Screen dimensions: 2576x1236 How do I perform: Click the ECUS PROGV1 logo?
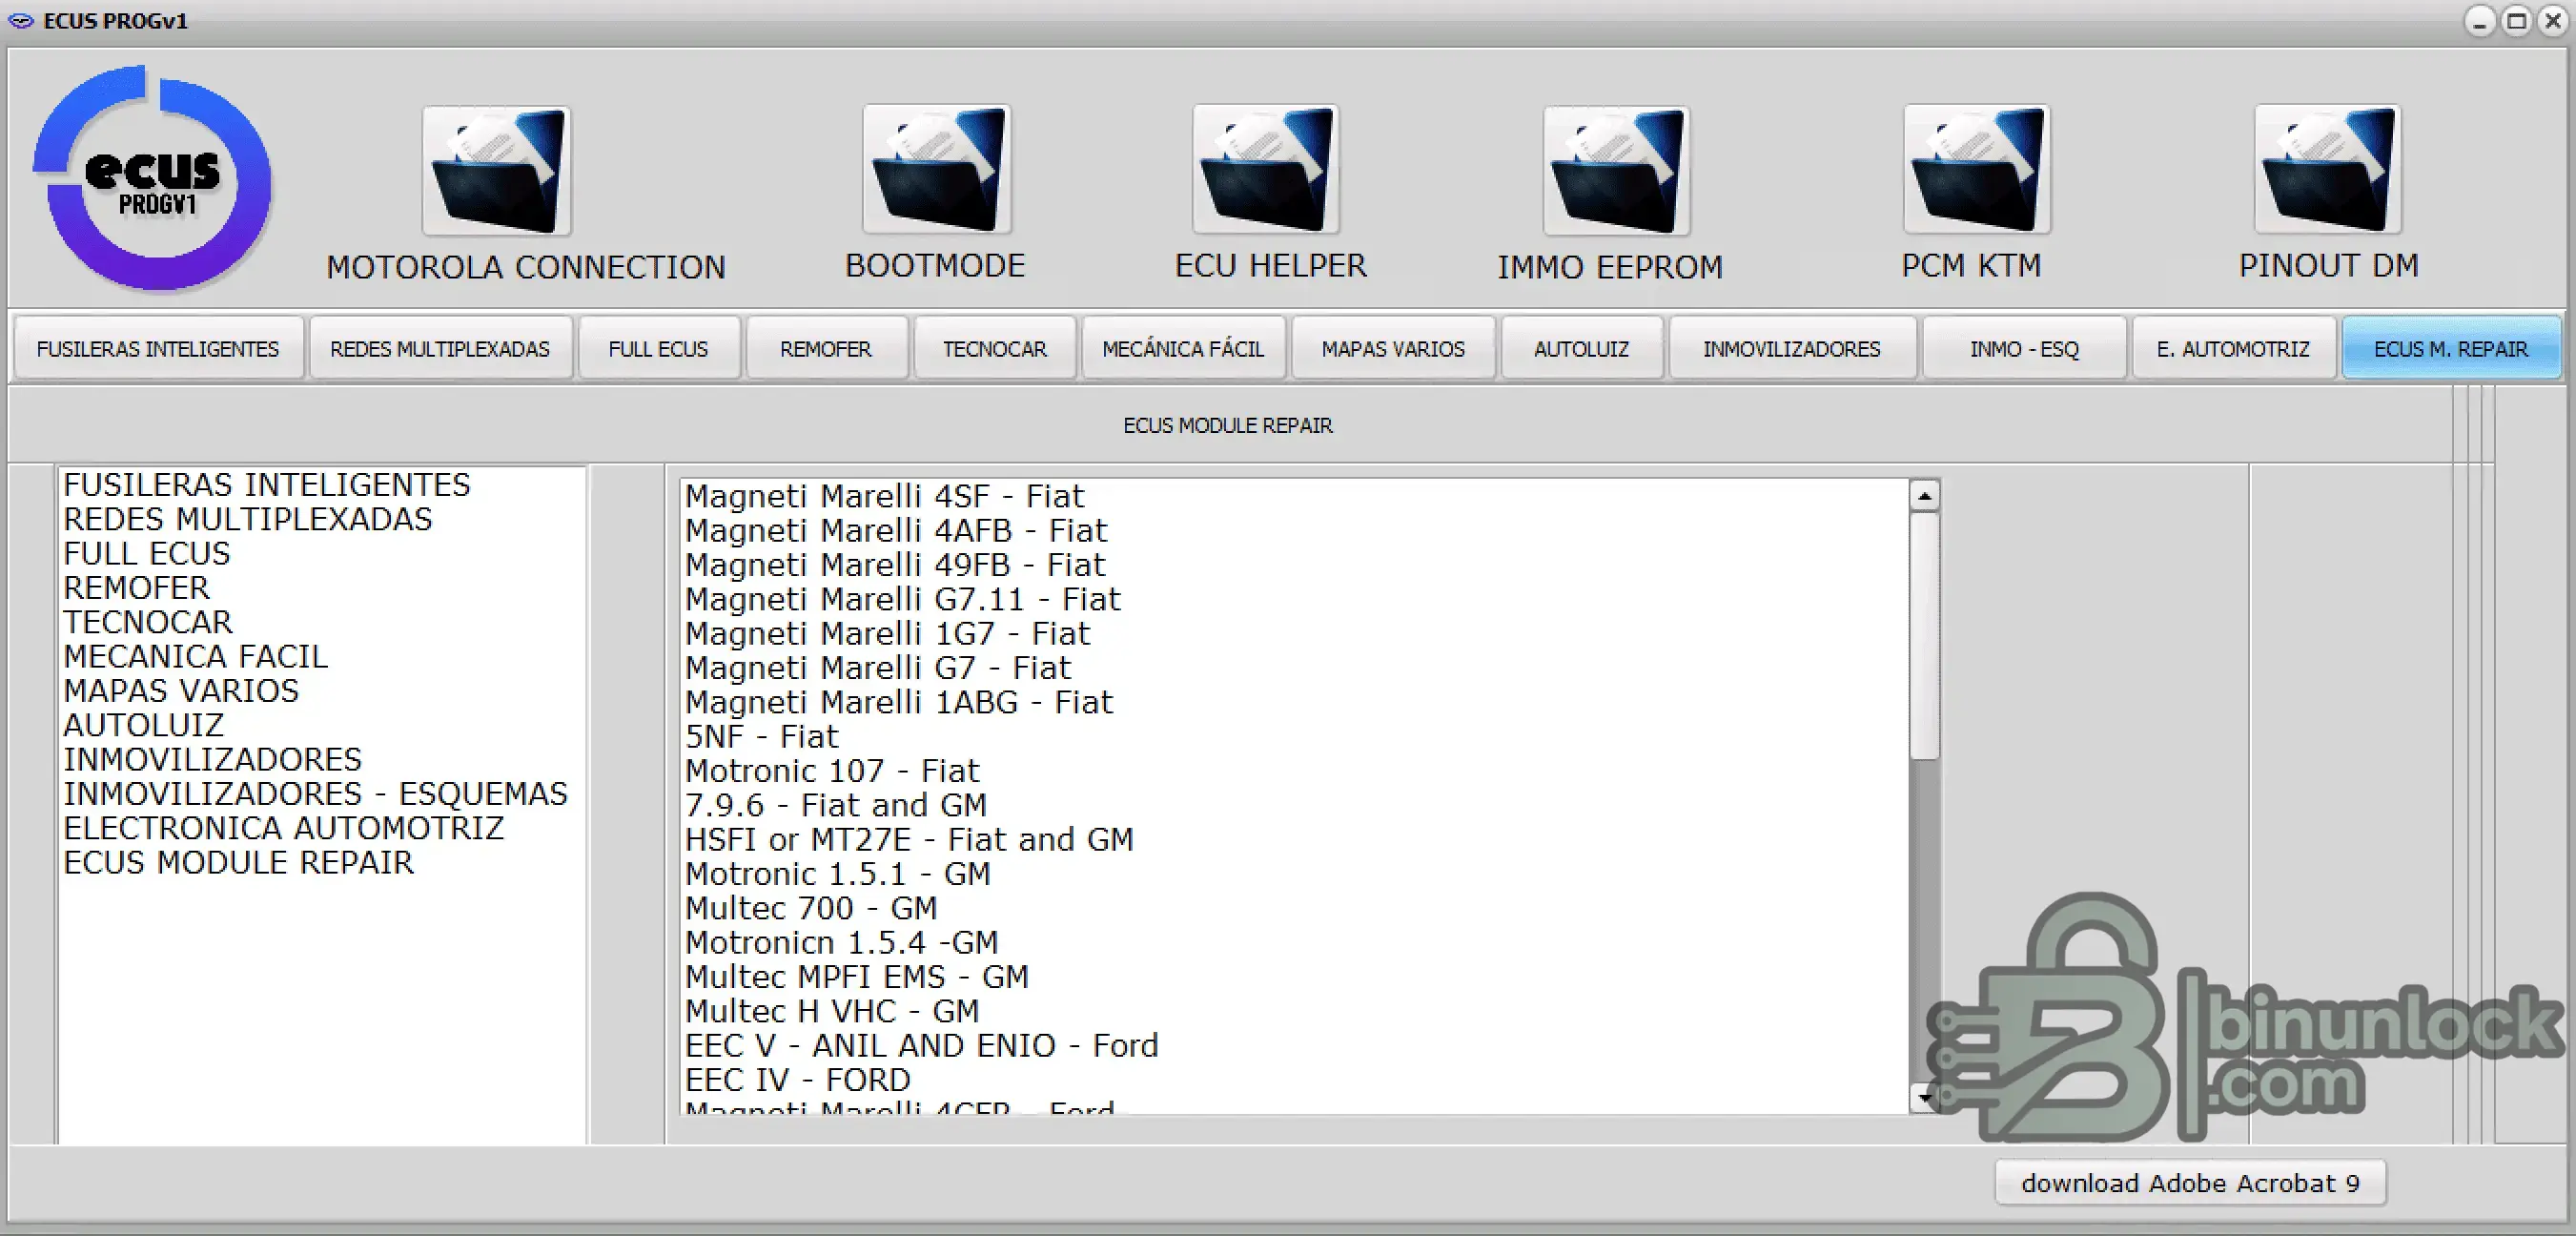[153, 178]
